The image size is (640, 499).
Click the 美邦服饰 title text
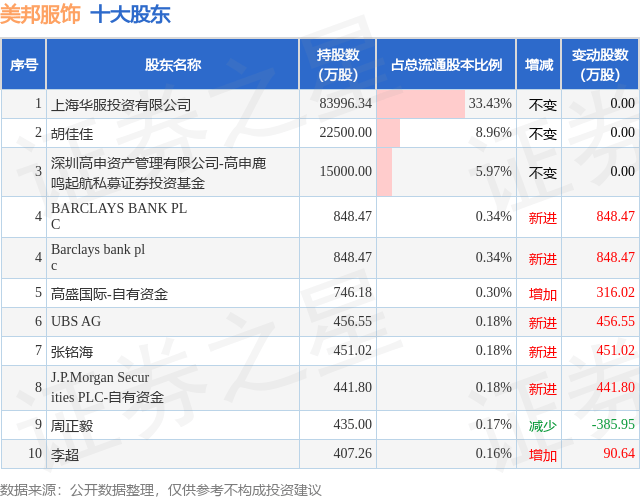(40, 15)
